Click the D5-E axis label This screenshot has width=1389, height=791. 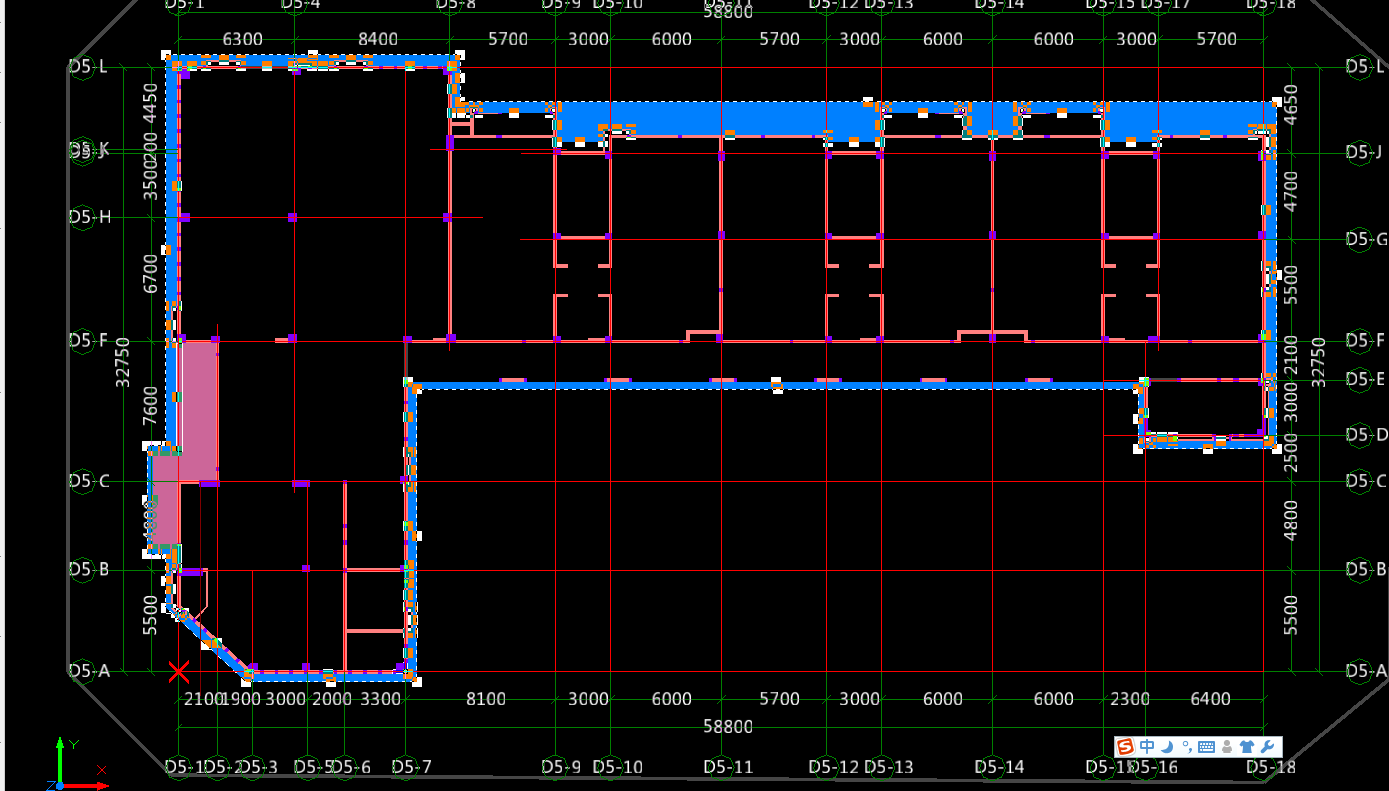coord(1366,379)
